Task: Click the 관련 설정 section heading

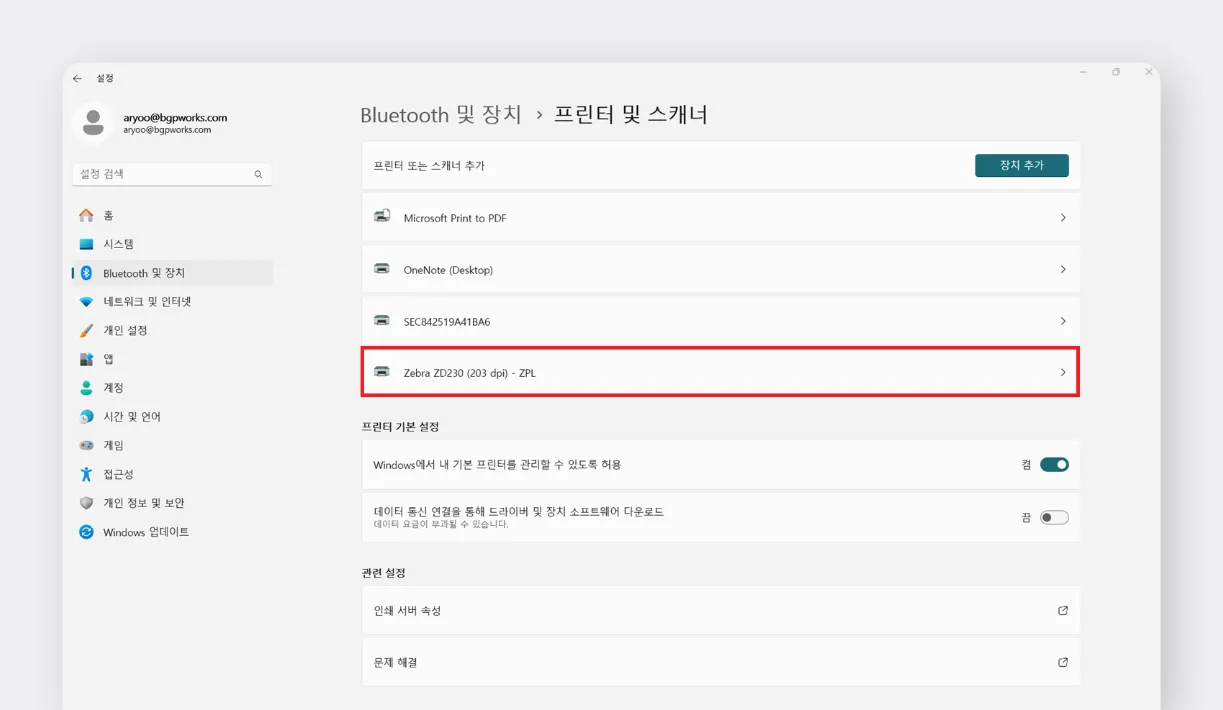Action: click(383, 573)
